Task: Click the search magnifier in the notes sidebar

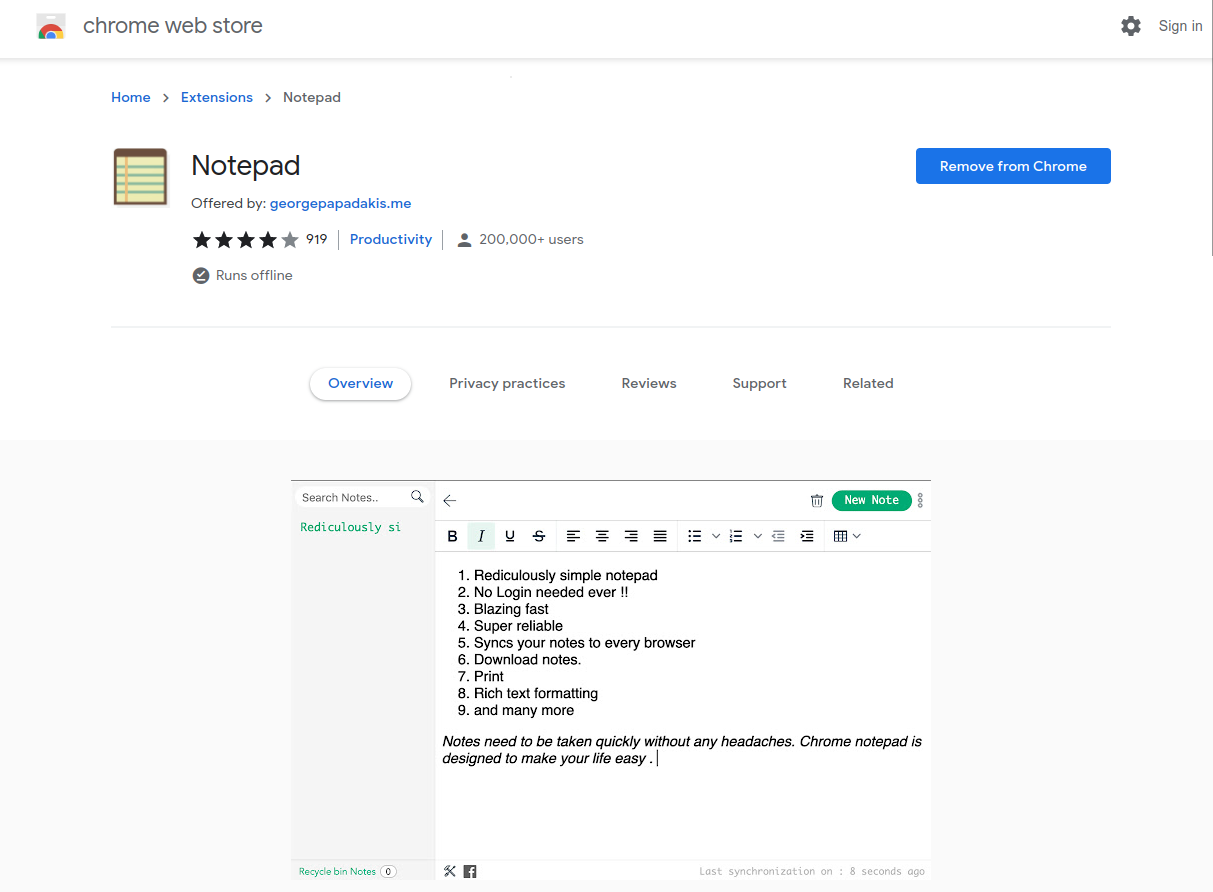Action: tap(417, 497)
